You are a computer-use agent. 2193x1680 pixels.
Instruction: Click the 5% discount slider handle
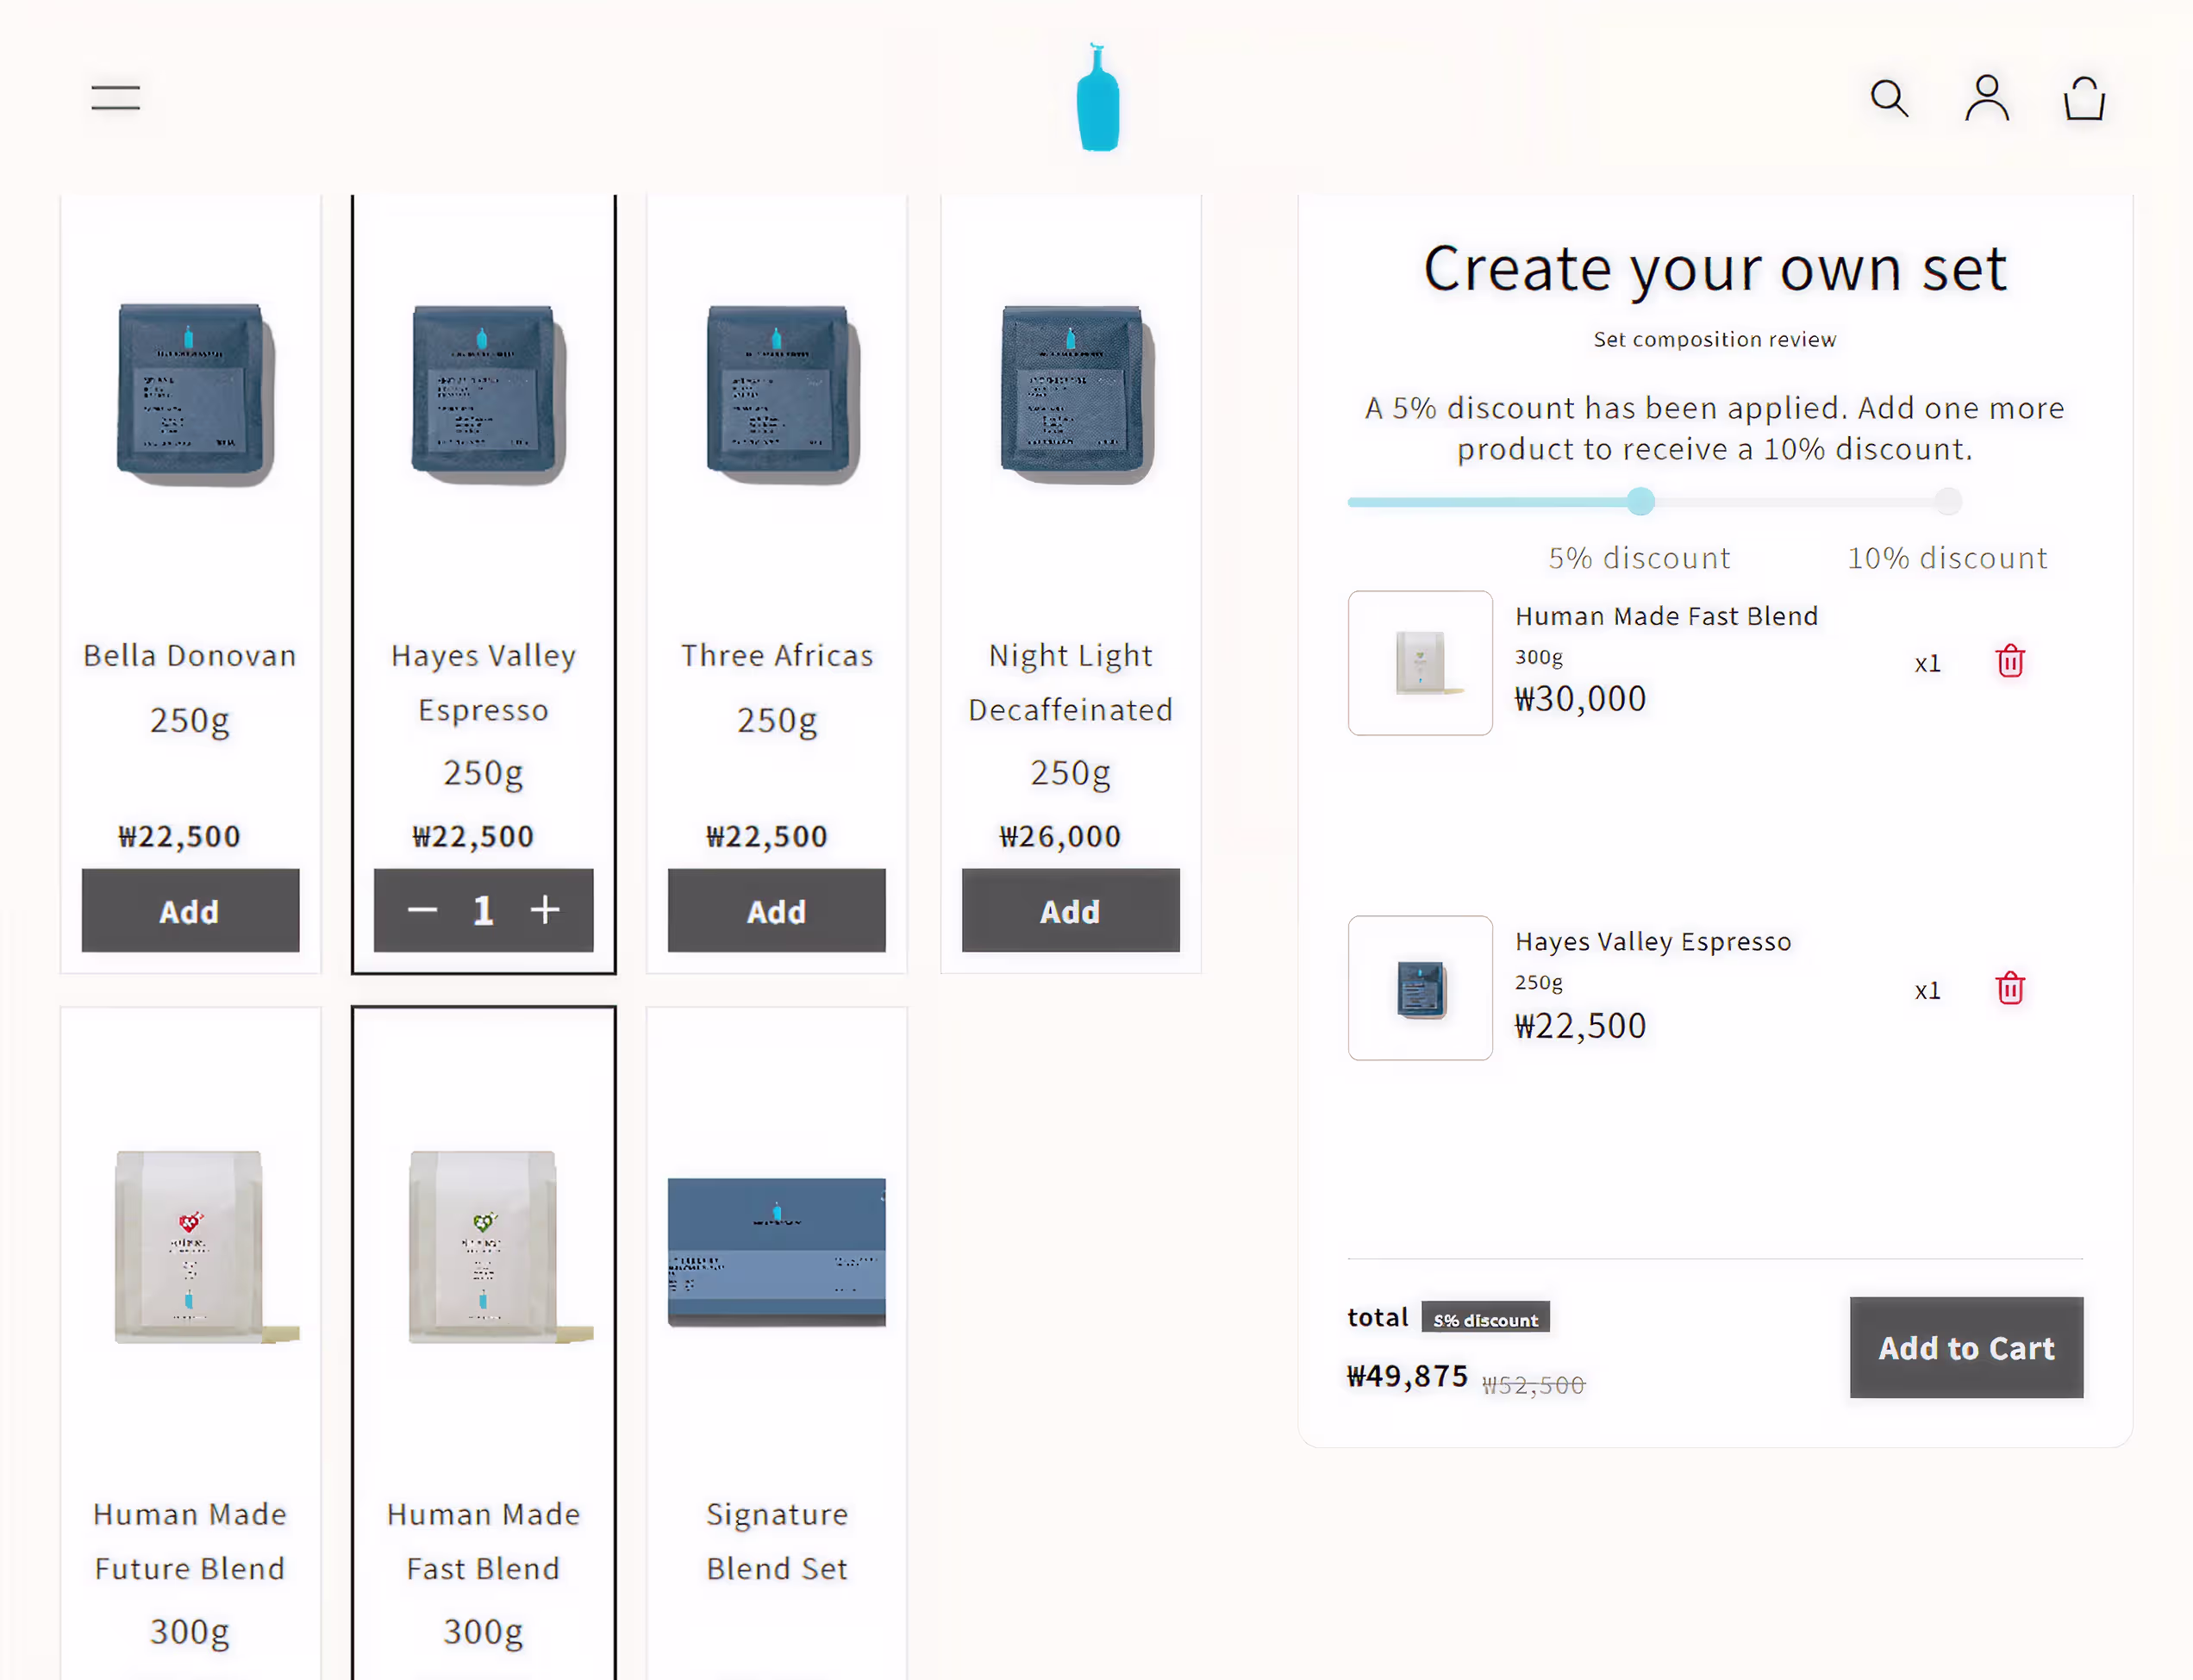[x=1640, y=501]
